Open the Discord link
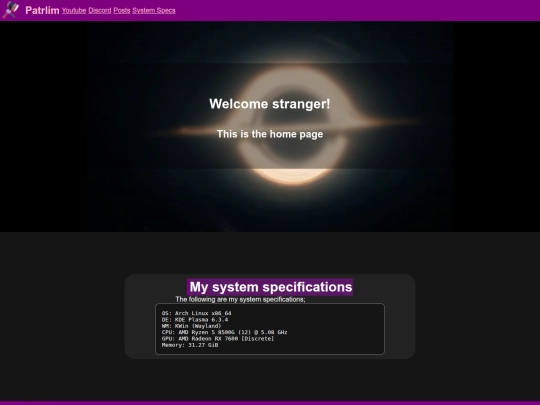This screenshot has width=540, height=405. (100, 10)
